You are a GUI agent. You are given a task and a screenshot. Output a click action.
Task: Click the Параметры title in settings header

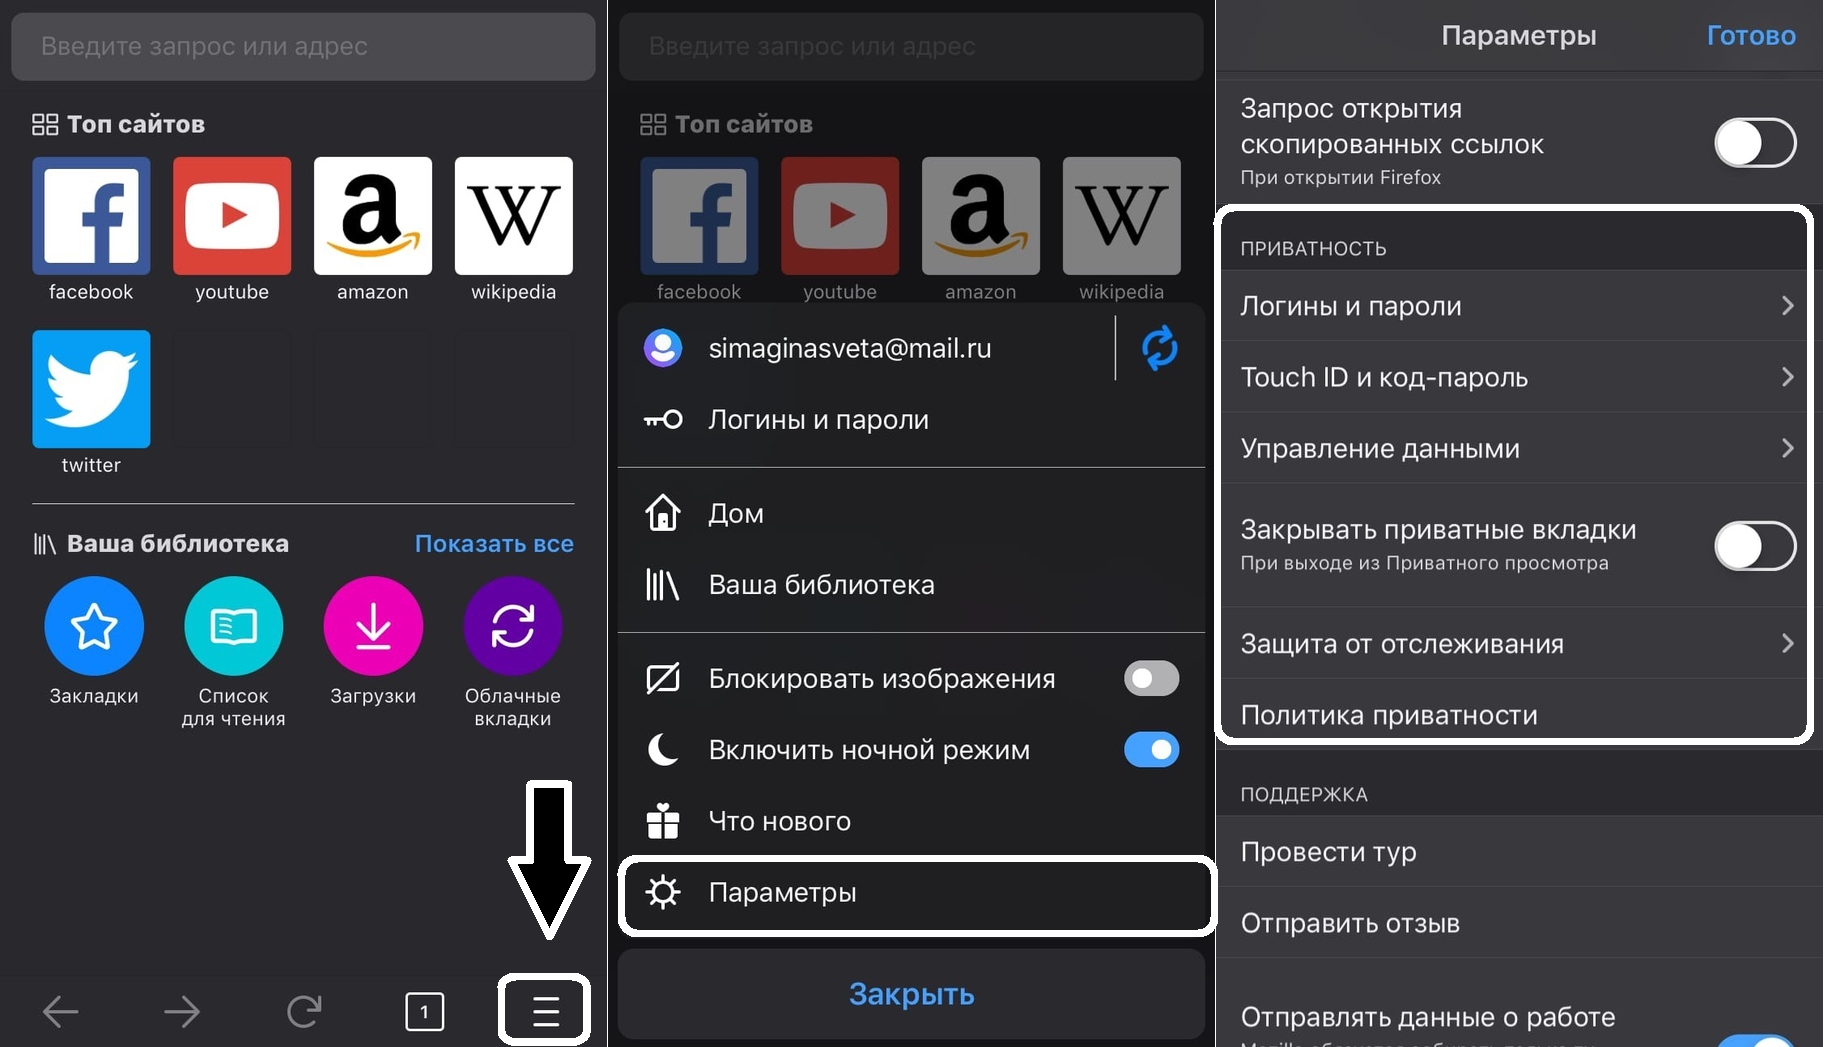click(1518, 36)
